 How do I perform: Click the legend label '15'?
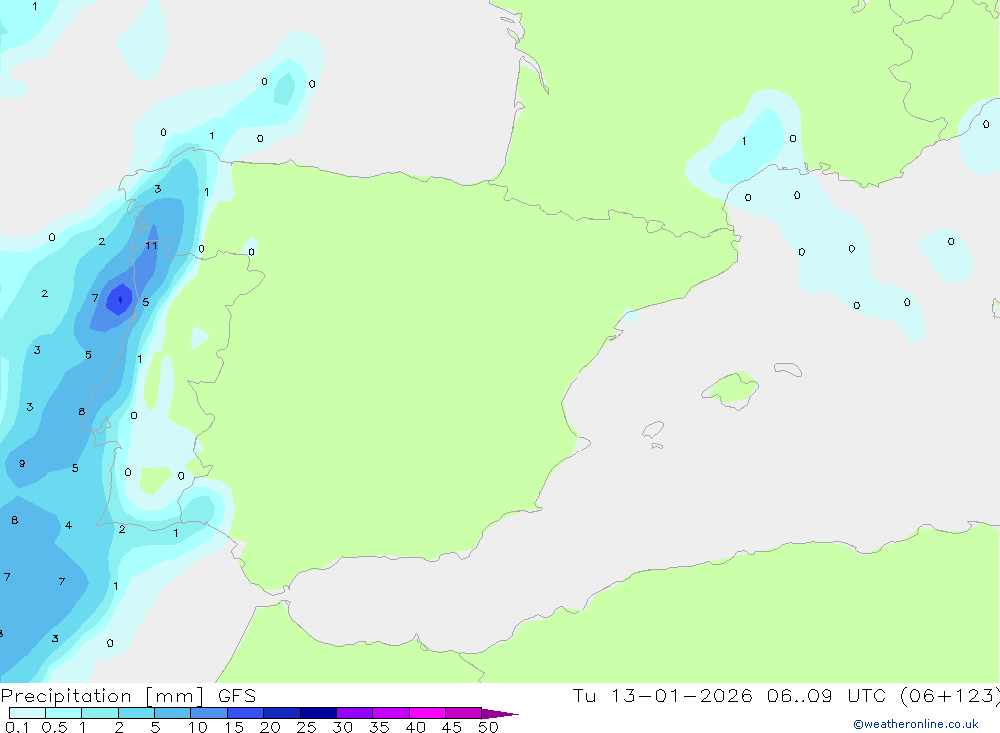click(234, 727)
